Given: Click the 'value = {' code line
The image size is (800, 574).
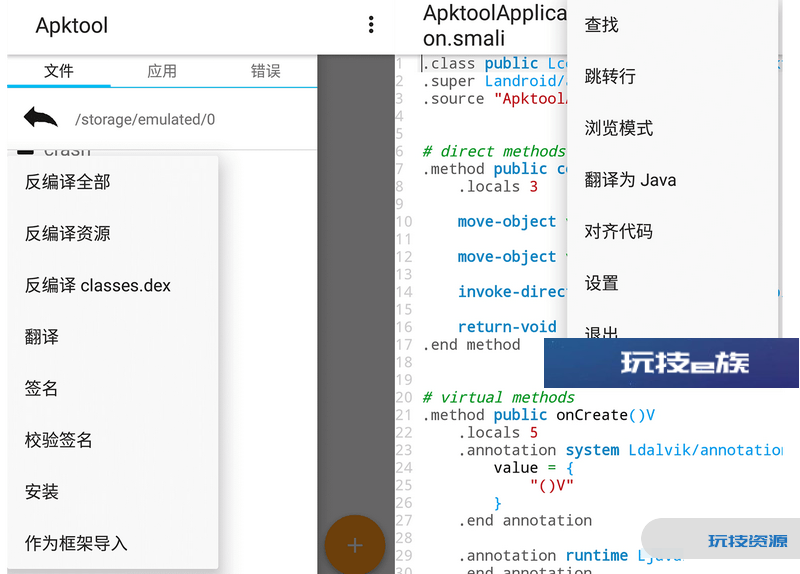Looking at the screenshot, I should tap(534, 467).
